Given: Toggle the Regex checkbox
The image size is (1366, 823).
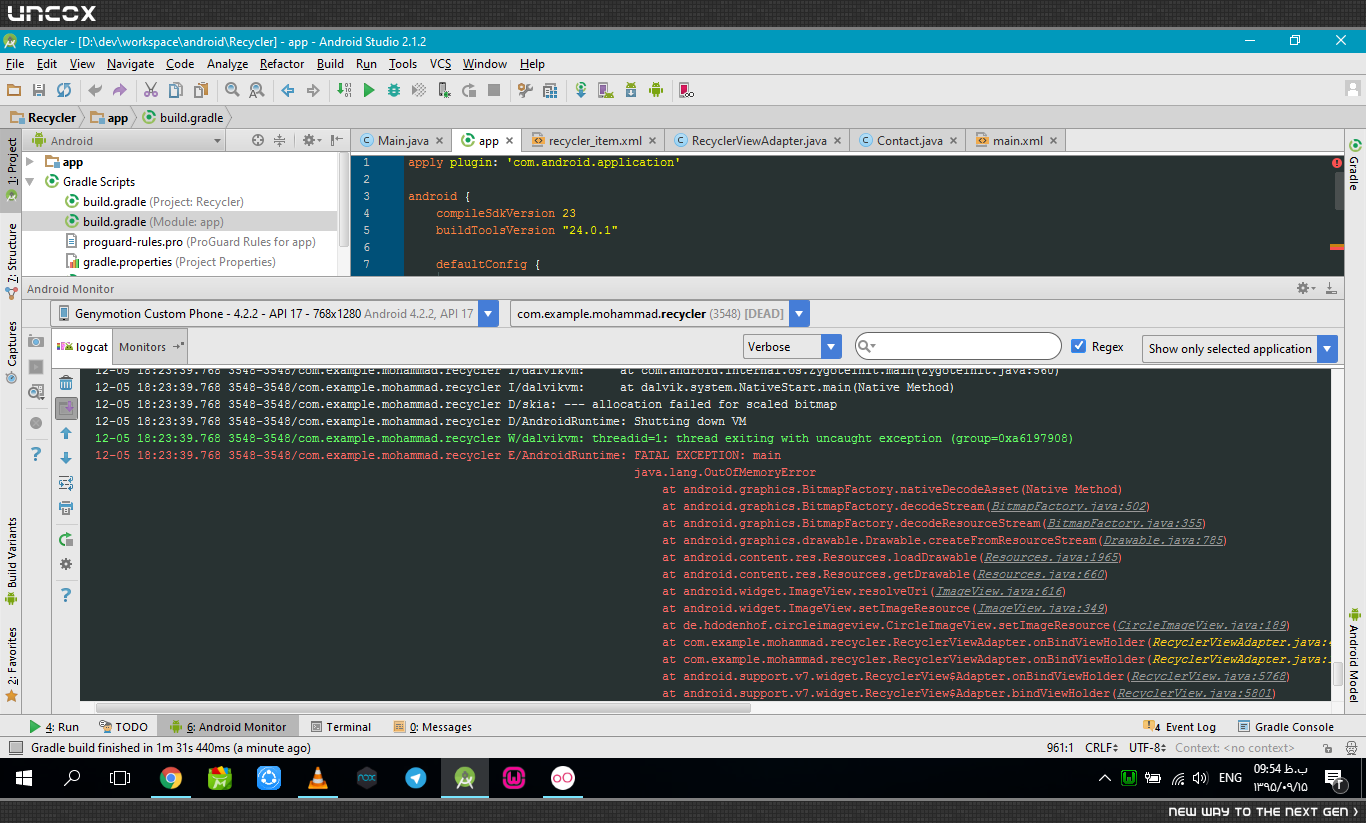Looking at the screenshot, I should 1078,346.
